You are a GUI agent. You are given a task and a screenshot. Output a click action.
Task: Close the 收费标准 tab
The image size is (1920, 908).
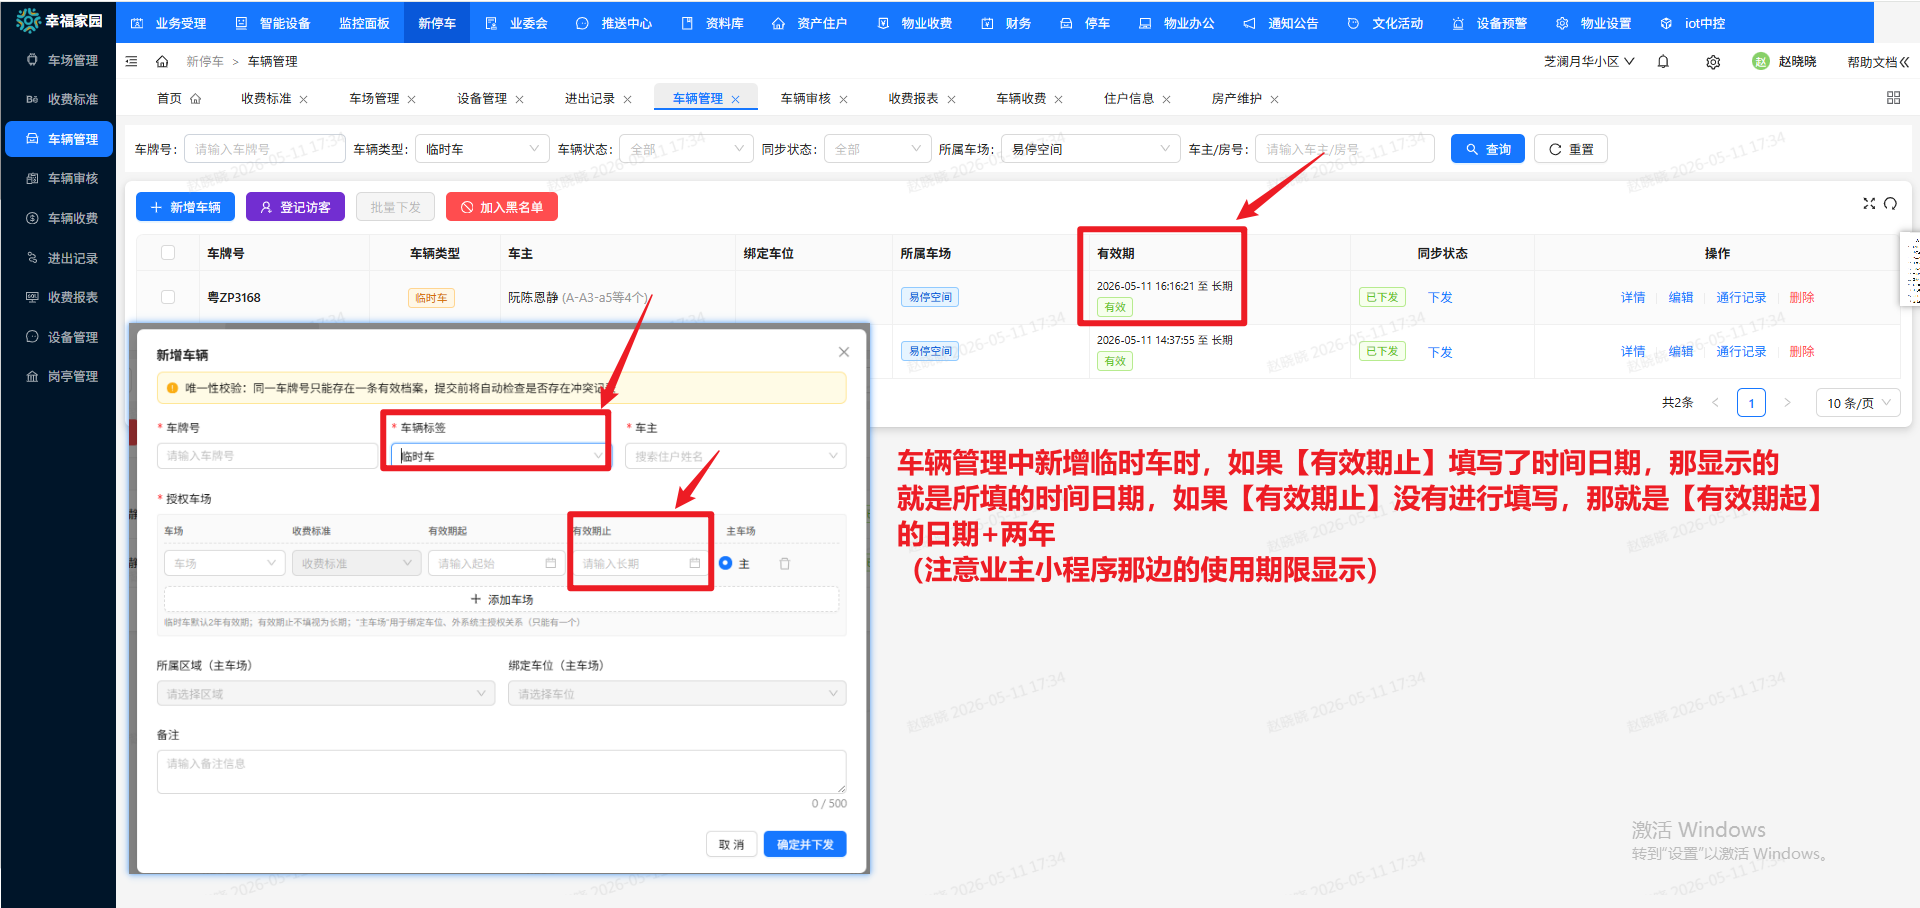(304, 99)
